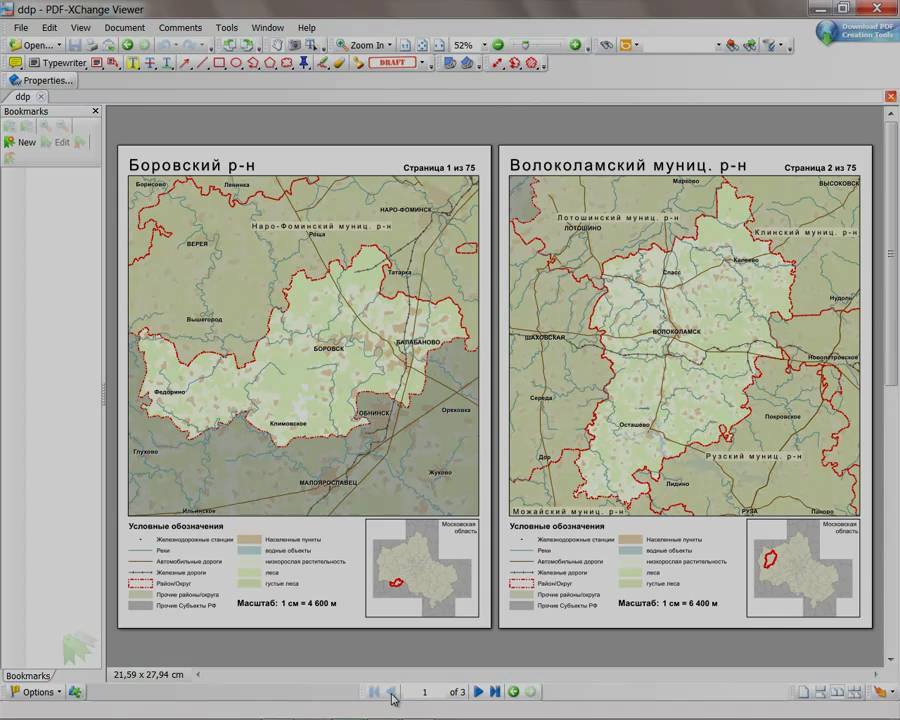Close the ddp document tab

(41, 96)
